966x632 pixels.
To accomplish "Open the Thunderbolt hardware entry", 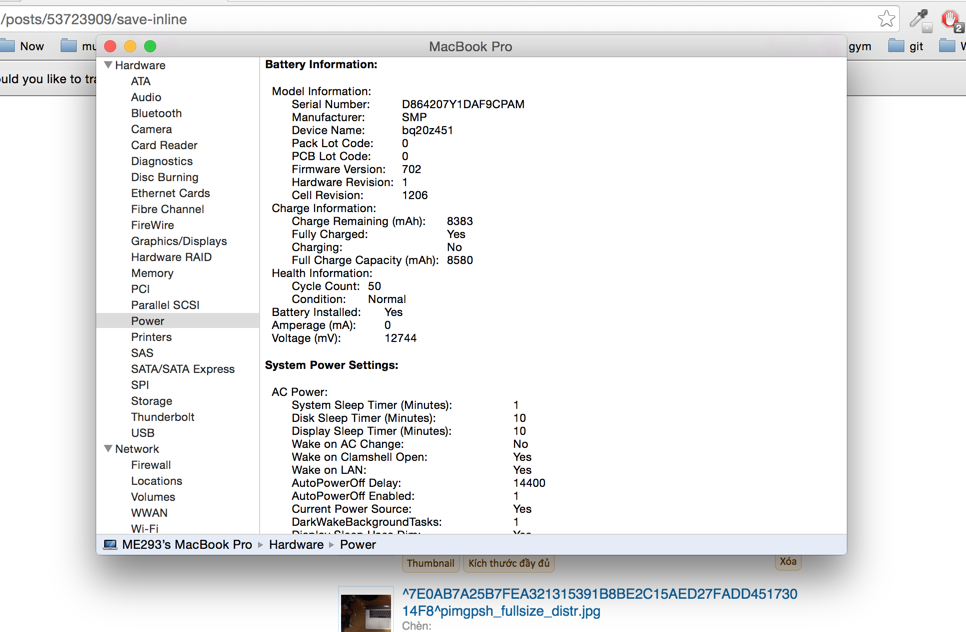I will [163, 417].
